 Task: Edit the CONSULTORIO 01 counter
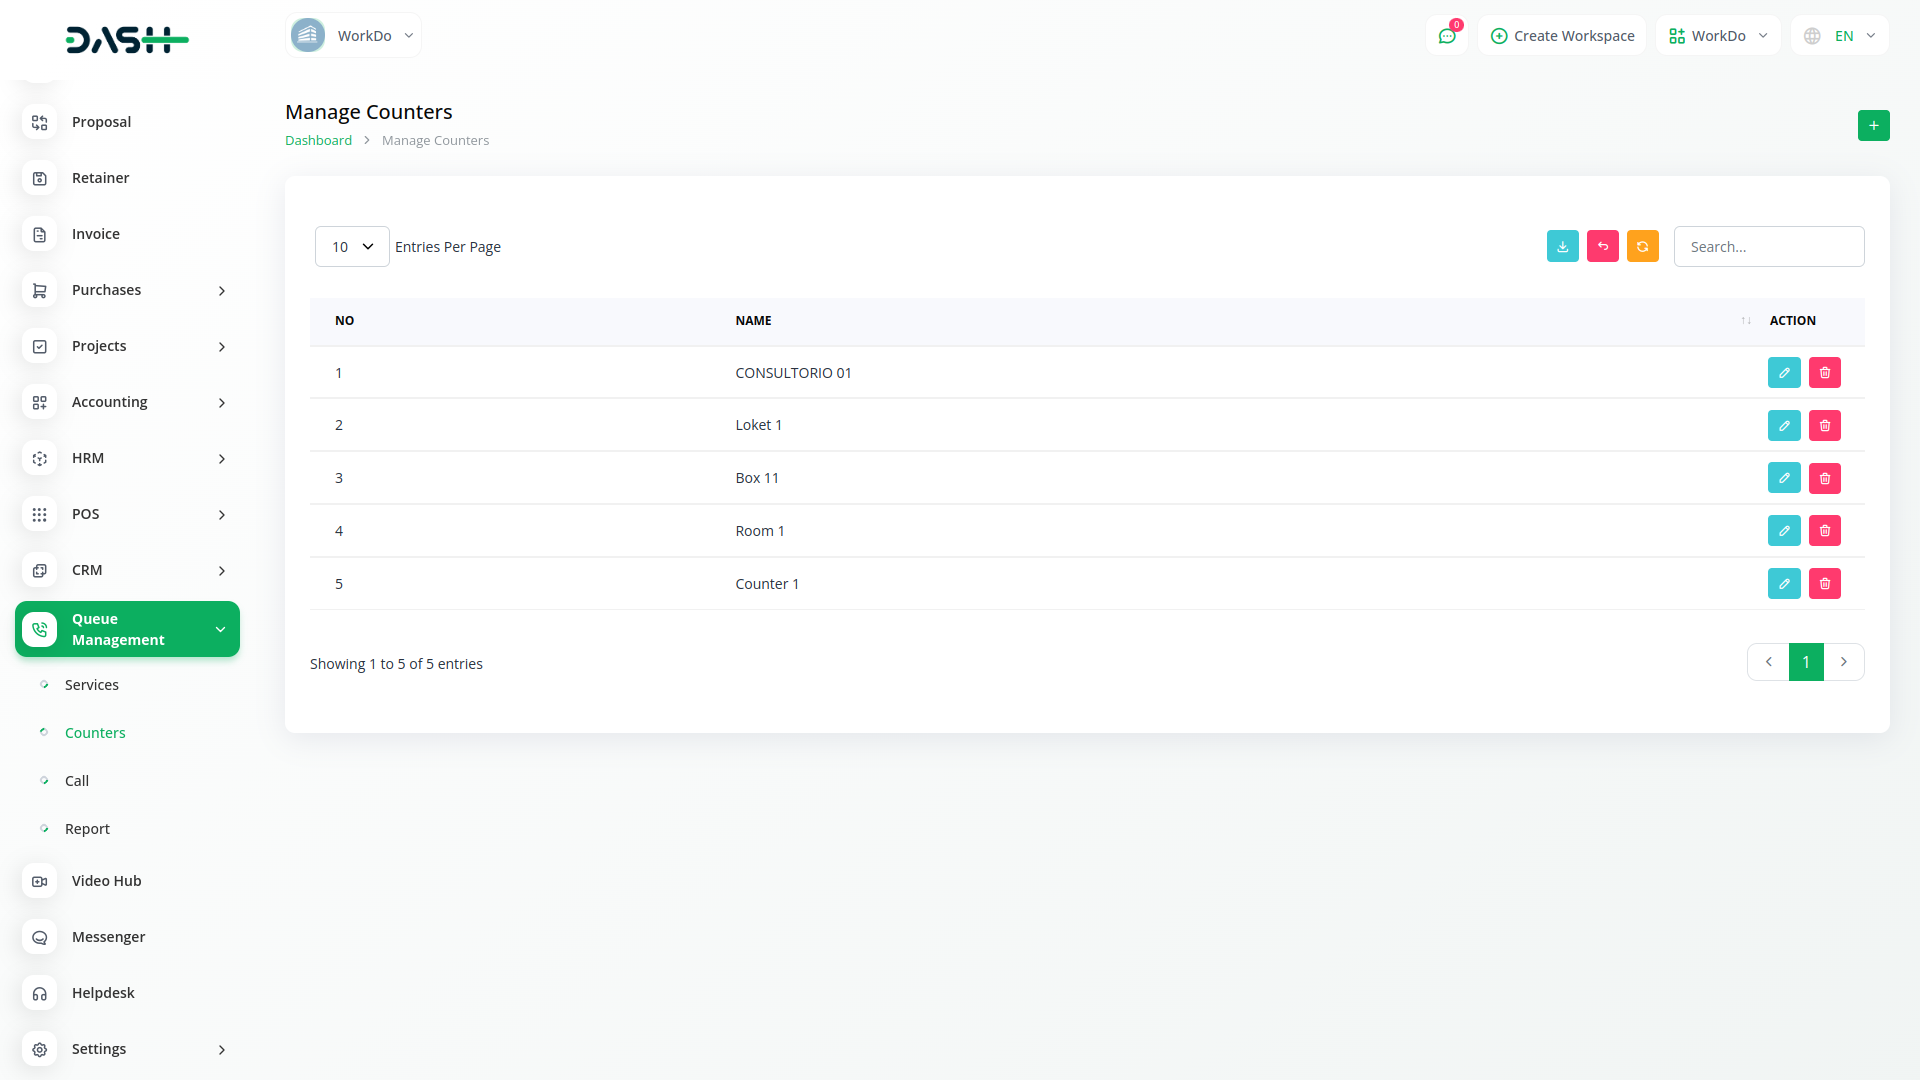point(1784,373)
